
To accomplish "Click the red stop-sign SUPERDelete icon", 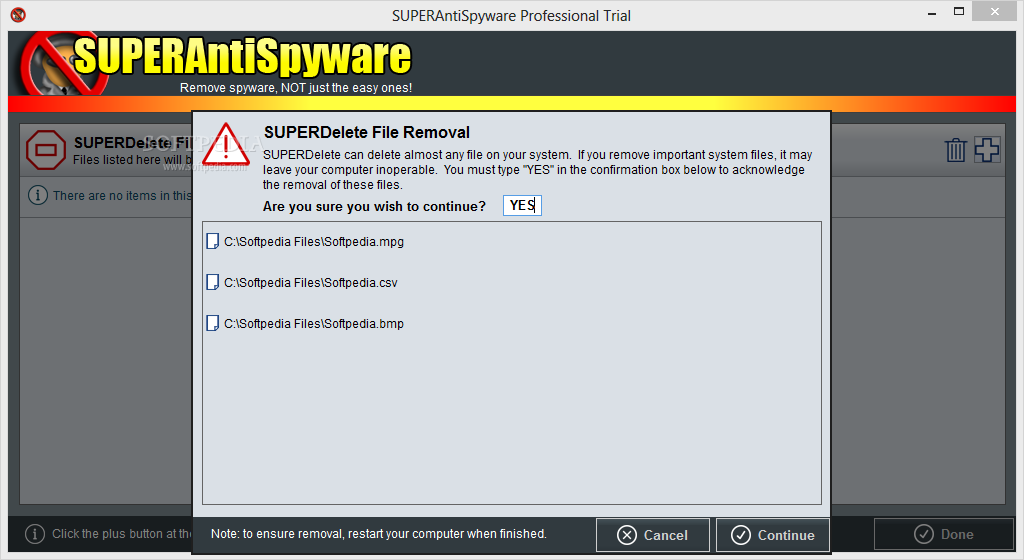I will point(46,150).
